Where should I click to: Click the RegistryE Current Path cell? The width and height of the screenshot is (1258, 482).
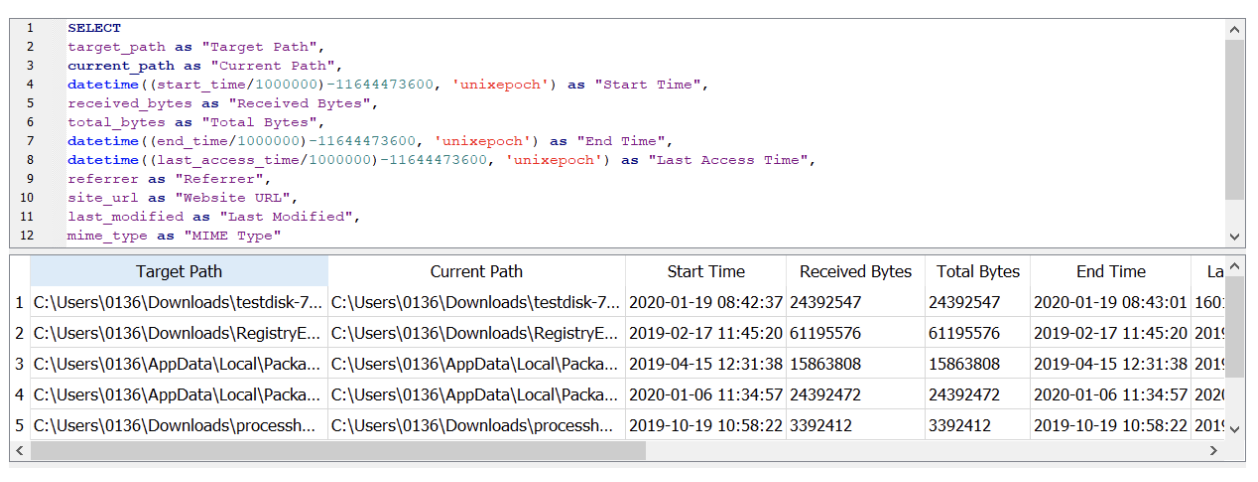[477, 333]
